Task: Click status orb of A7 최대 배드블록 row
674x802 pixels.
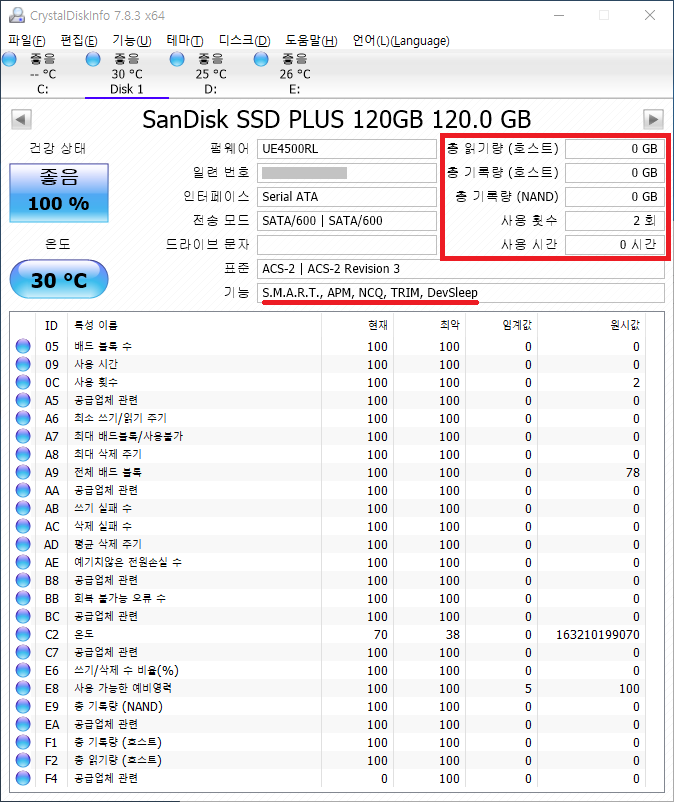Action: point(23,436)
